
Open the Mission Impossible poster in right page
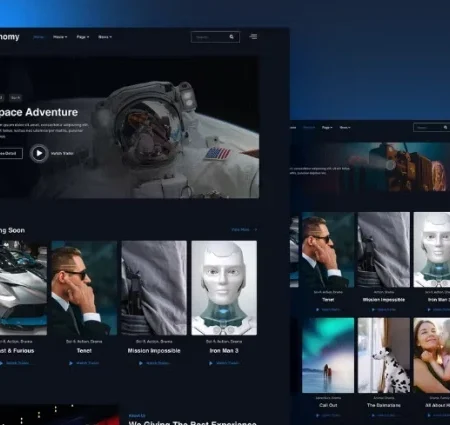384,250
